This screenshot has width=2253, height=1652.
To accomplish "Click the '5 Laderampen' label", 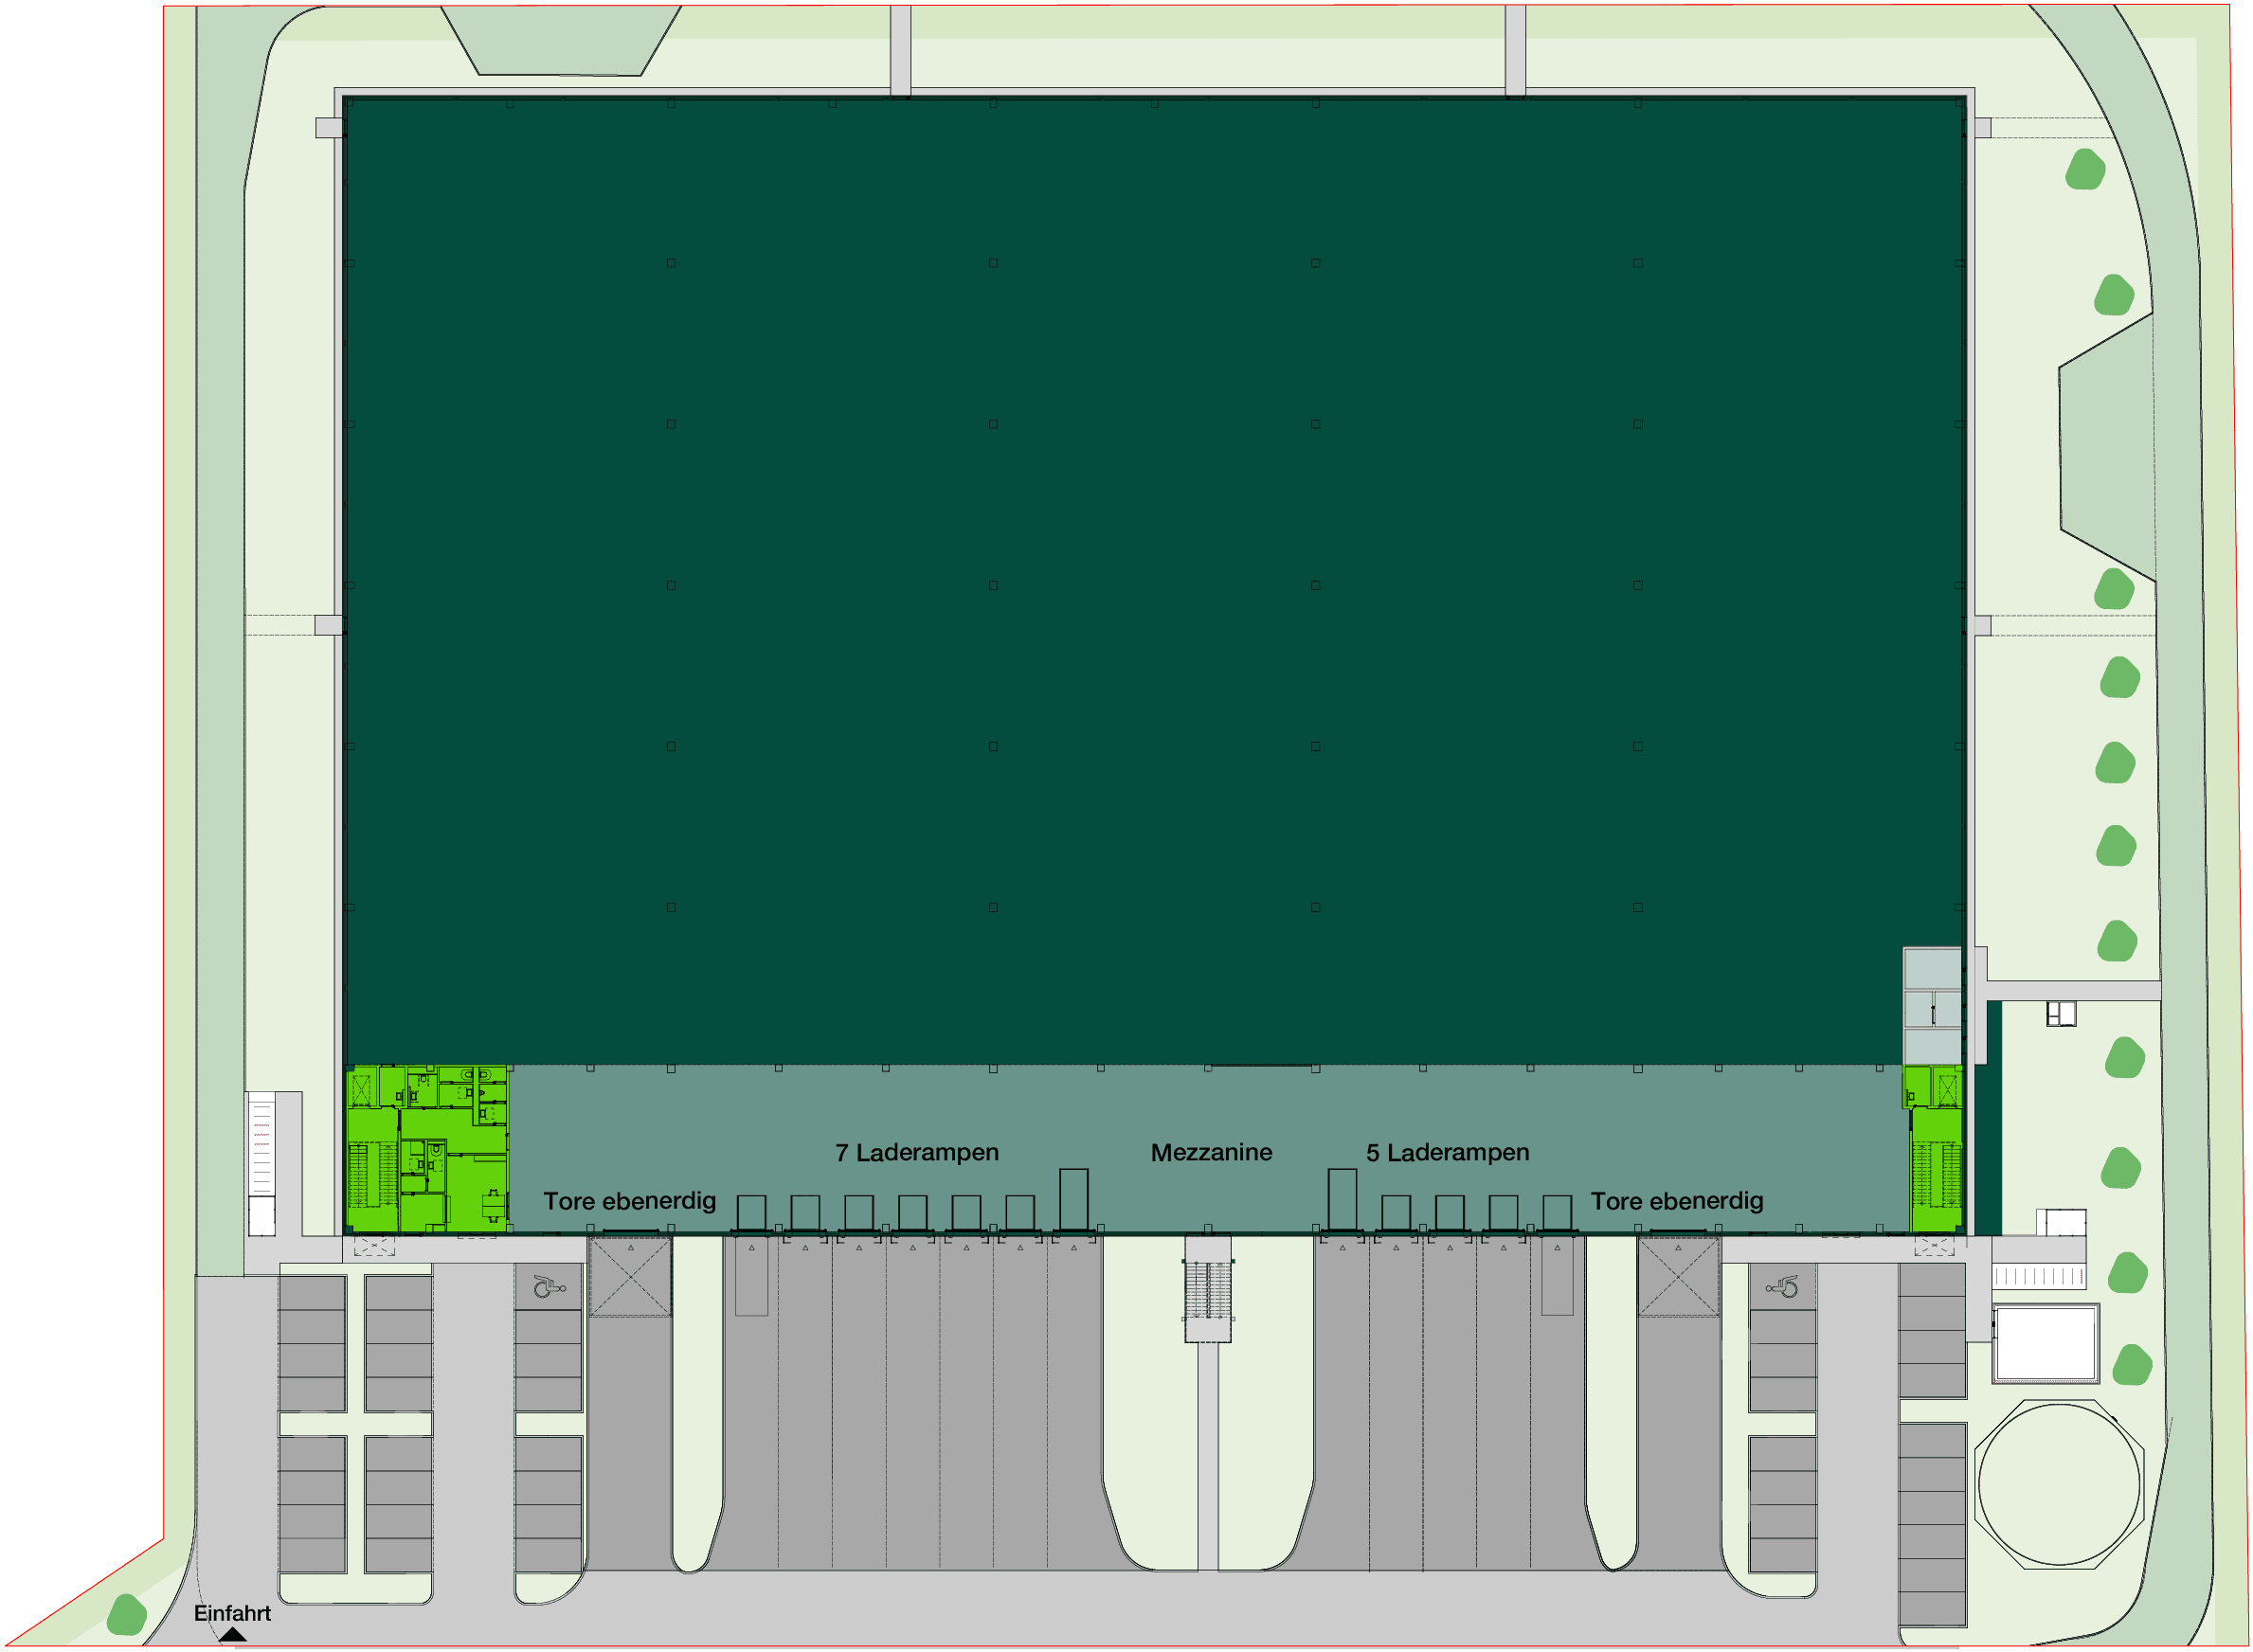I will click(x=1447, y=1152).
